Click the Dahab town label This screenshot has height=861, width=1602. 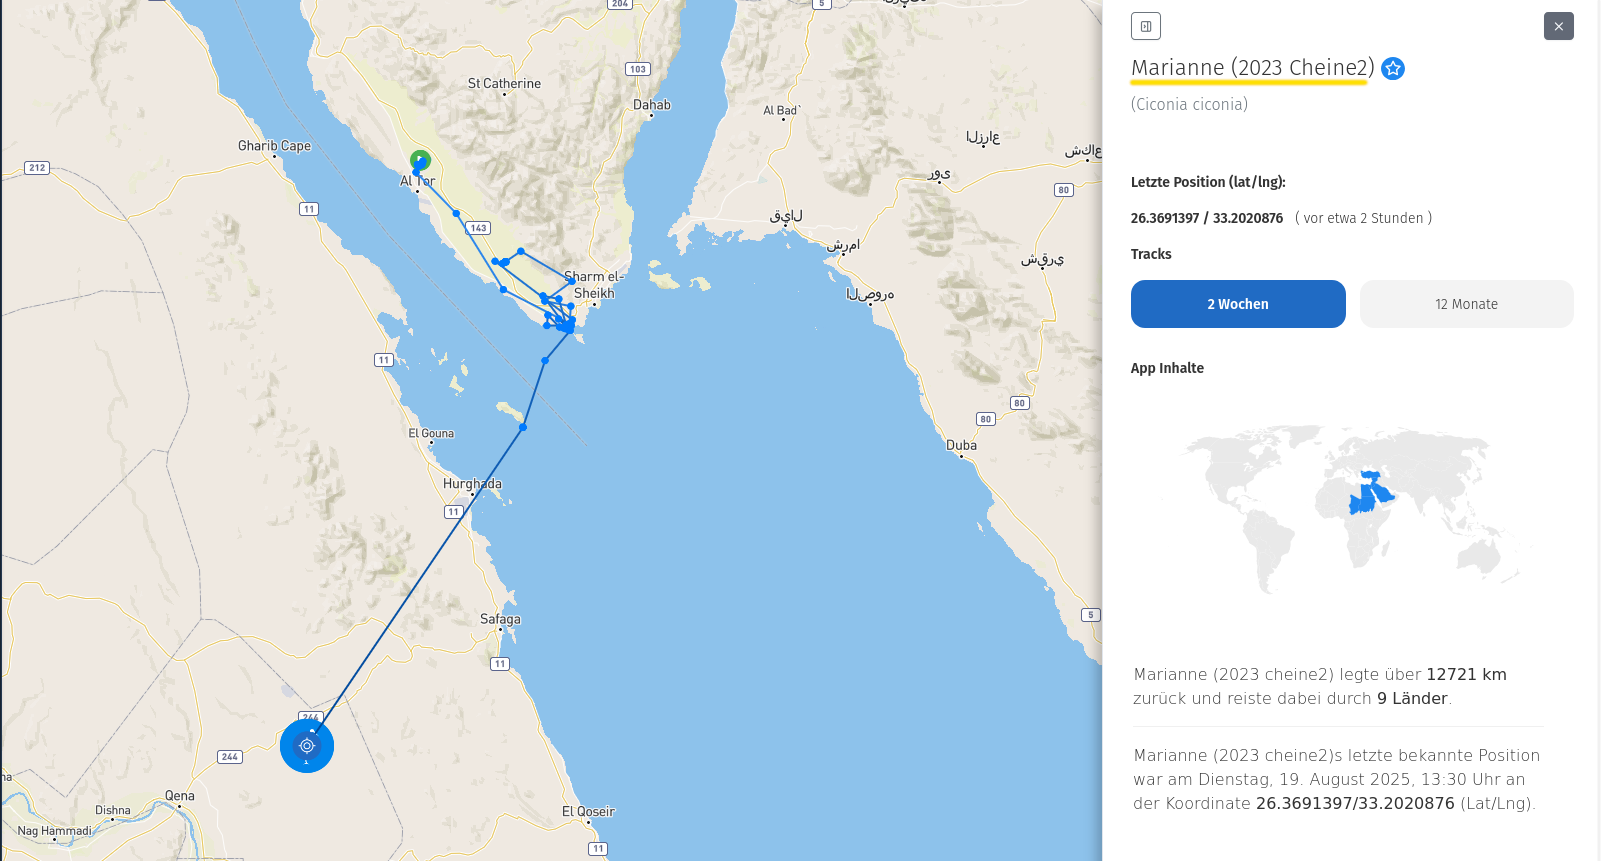coord(652,105)
